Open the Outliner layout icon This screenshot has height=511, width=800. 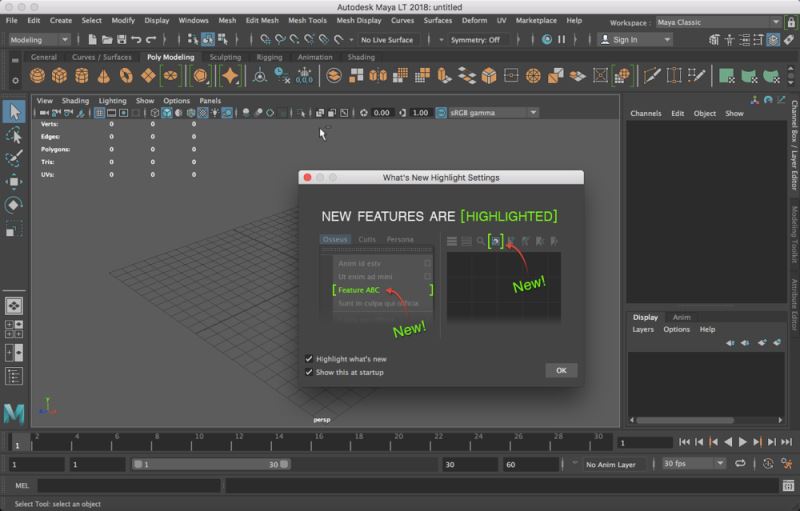pyautogui.click(x=14, y=376)
